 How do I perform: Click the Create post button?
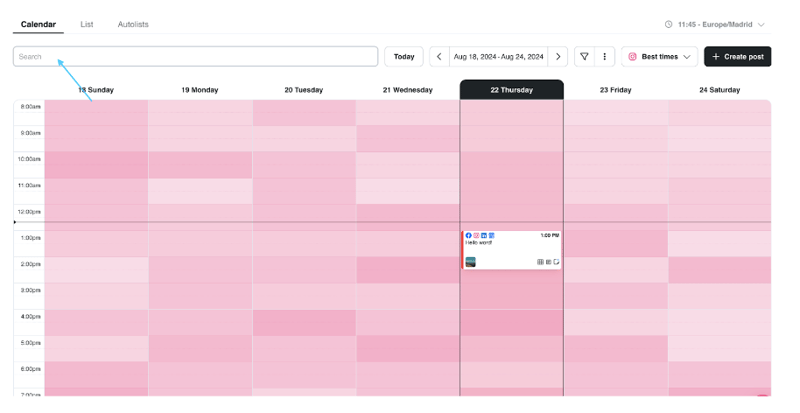pyautogui.click(x=737, y=57)
